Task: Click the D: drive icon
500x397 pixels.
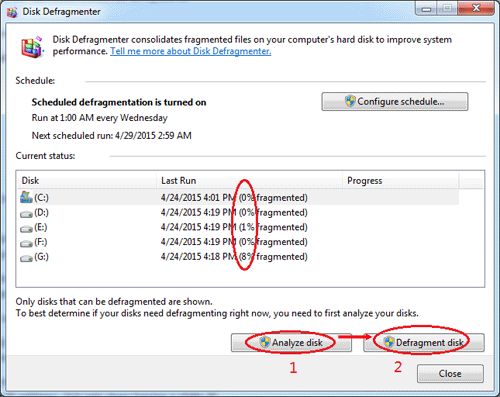Action: [26, 214]
